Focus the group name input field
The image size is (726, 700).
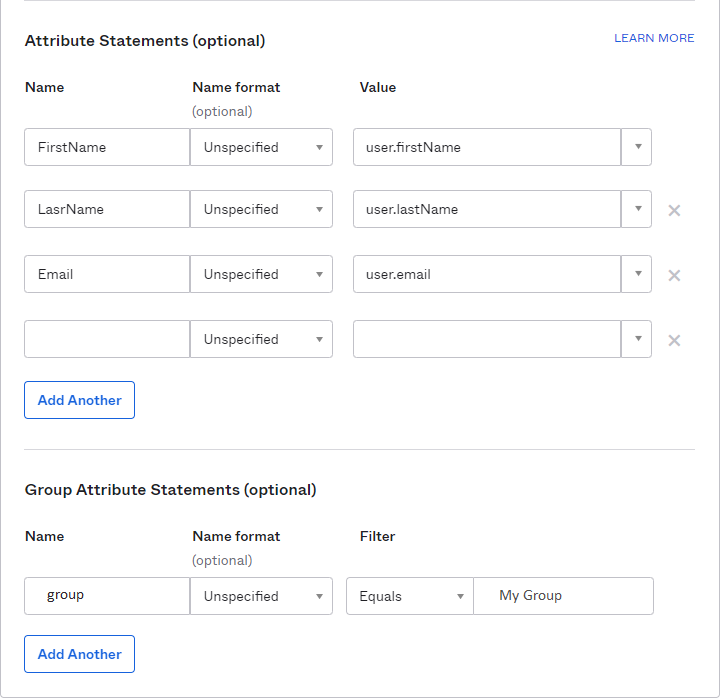(107, 596)
